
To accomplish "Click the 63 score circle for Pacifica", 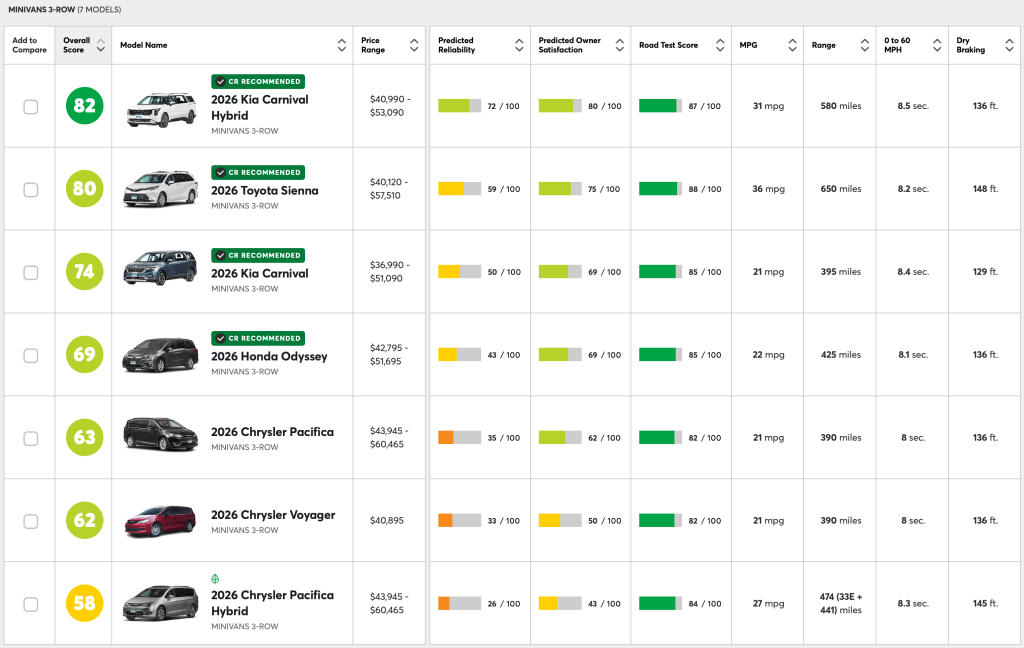I will click(x=84, y=438).
